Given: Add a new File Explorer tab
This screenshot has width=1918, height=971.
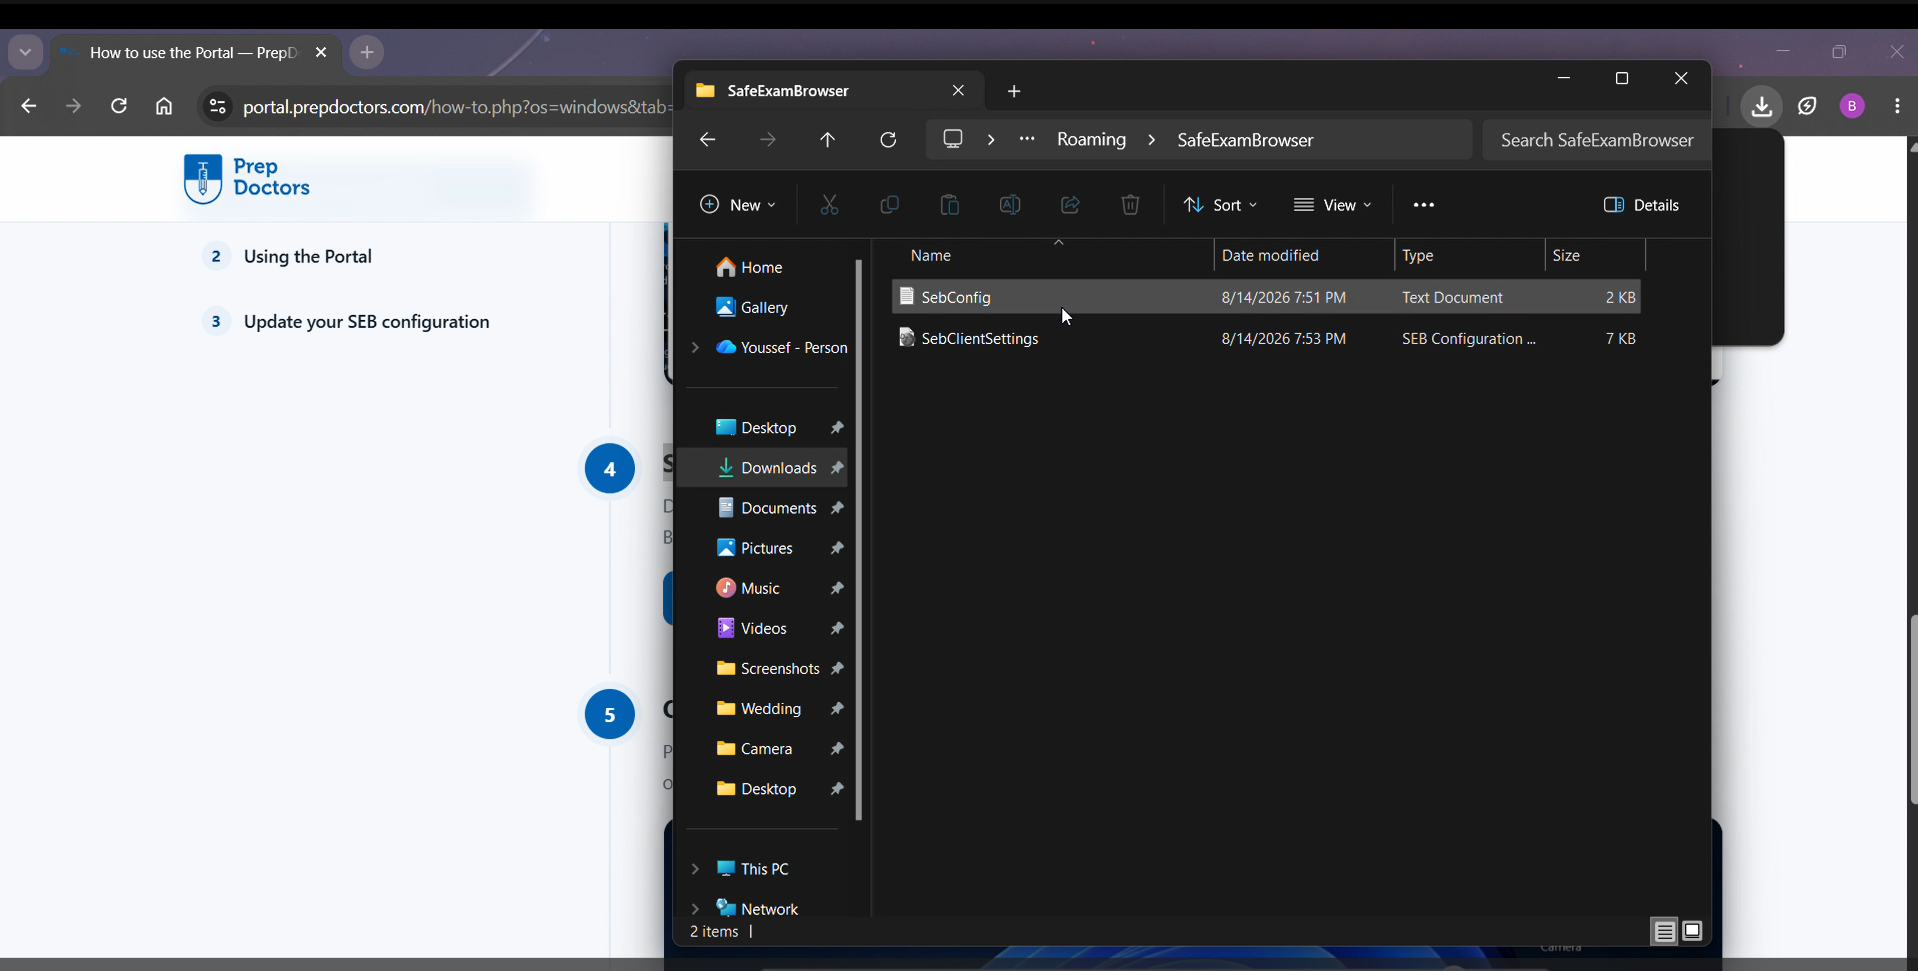Looking at the screenshot, I should (1014, 91).
